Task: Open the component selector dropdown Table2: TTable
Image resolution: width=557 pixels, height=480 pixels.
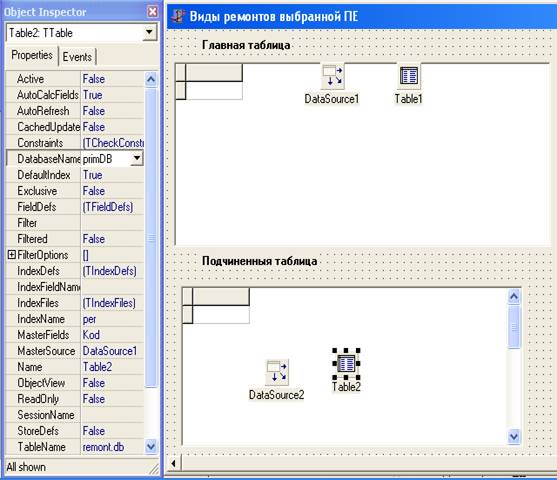Action: tap(150, 33)
